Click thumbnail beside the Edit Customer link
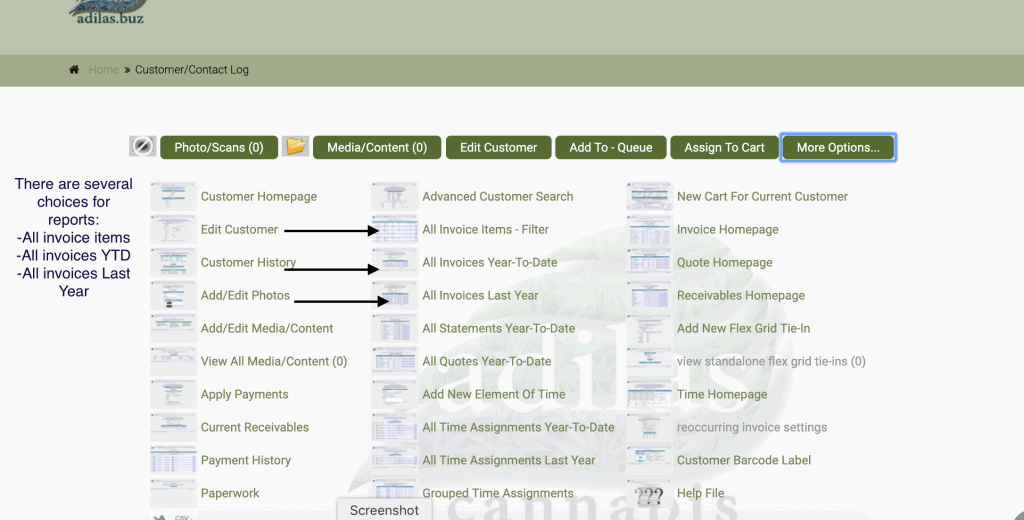 click(x=173, y=229)
